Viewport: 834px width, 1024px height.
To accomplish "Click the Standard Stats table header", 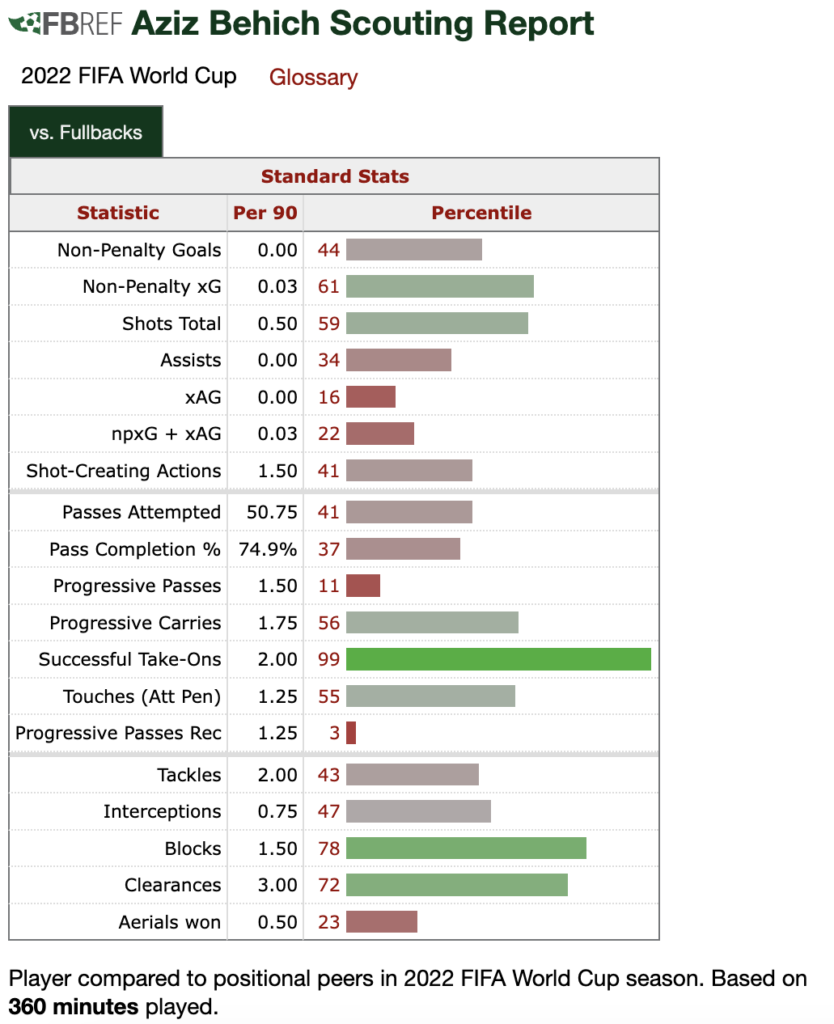I will 334,176.
